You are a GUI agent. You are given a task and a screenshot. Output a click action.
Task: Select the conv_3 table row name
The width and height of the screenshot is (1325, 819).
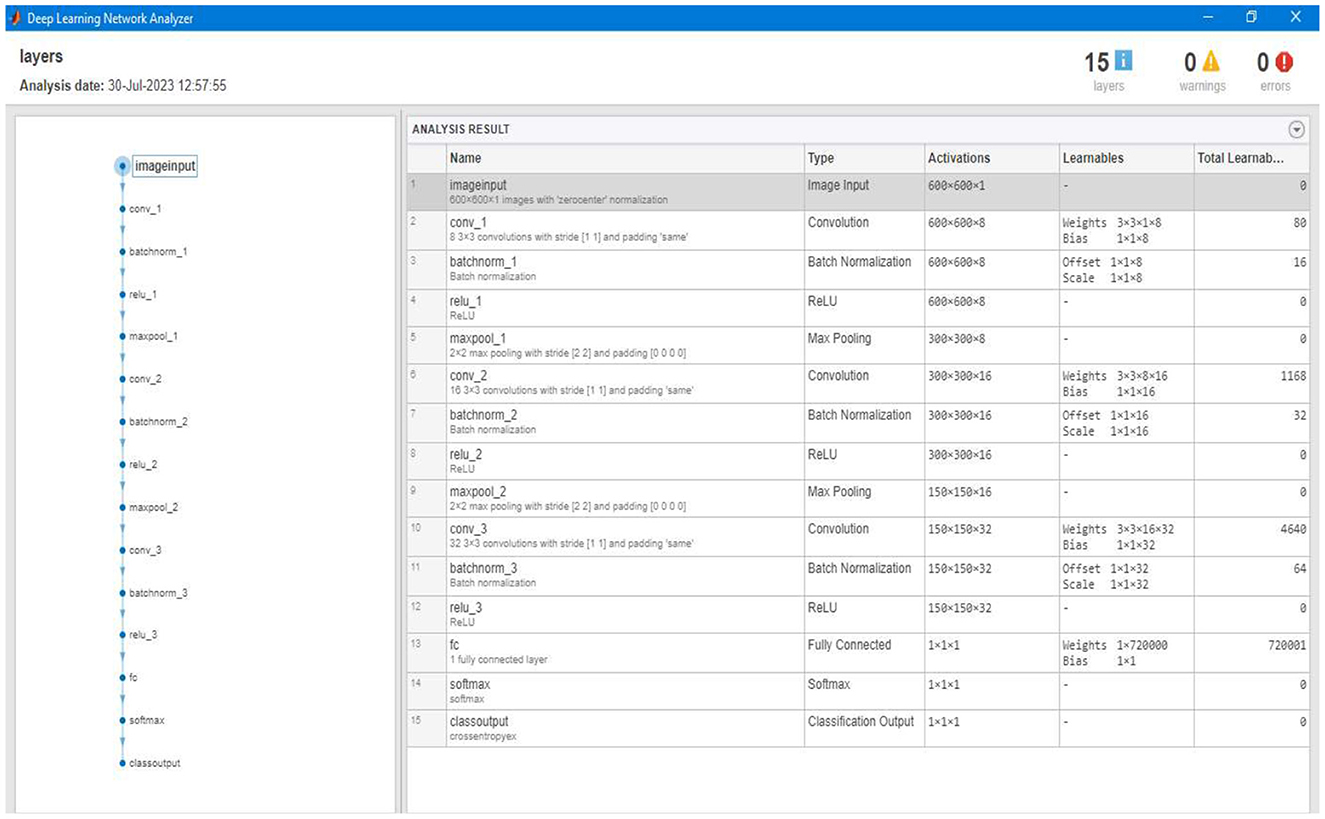(x=469, y=529)
